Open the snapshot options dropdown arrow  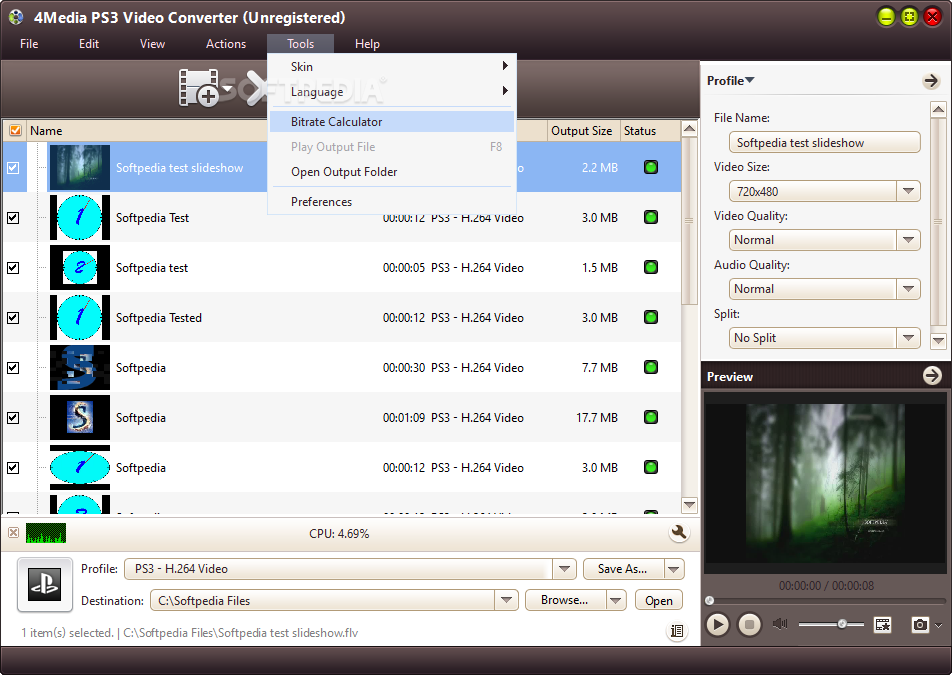(939, 625)
